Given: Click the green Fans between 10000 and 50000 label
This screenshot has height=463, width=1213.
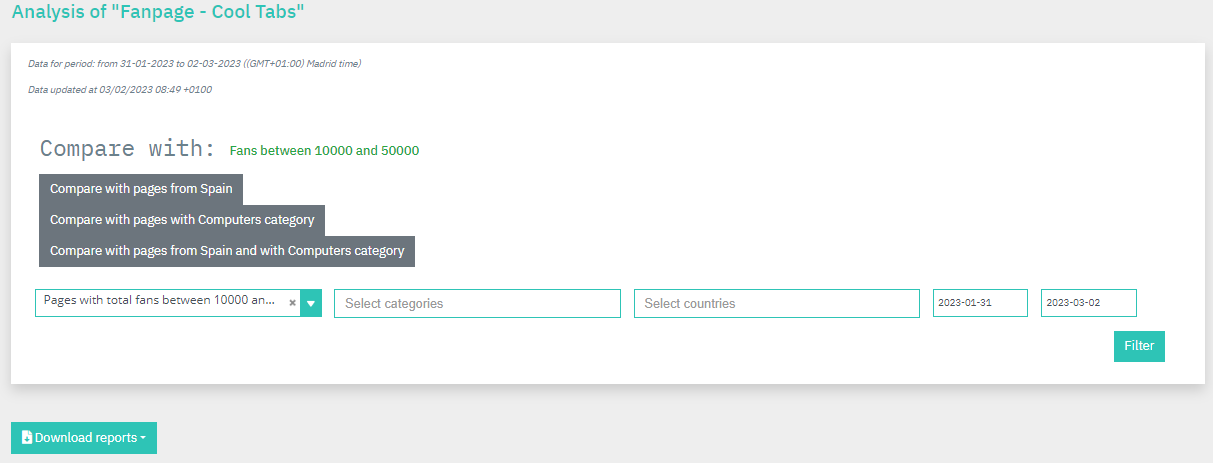Looking at the screenshot, I should click(324, 151).
